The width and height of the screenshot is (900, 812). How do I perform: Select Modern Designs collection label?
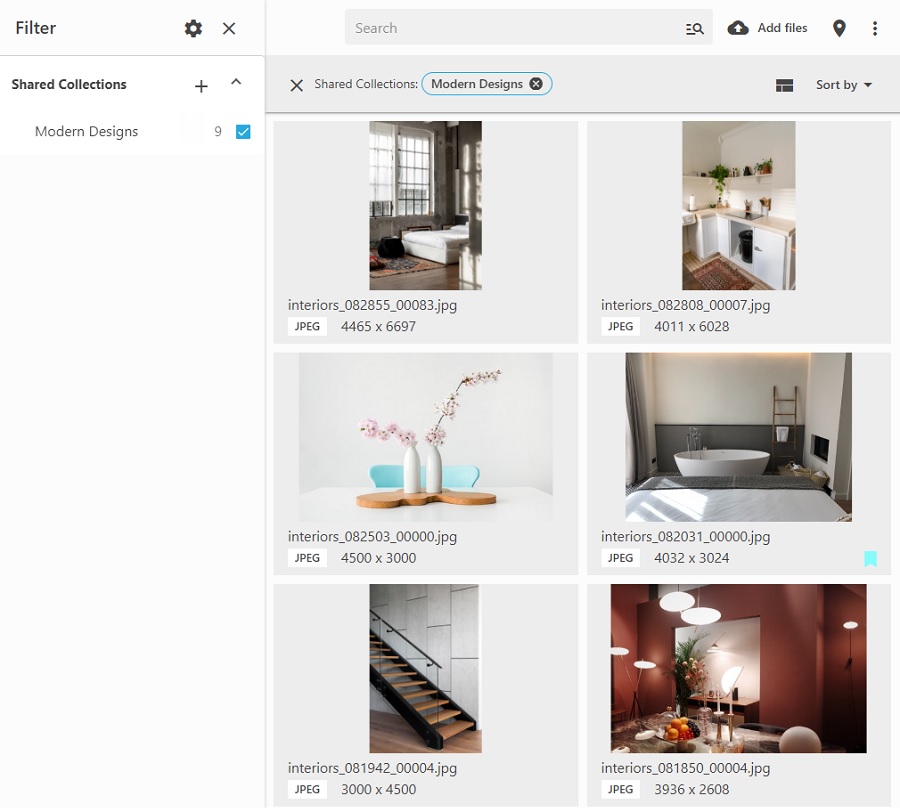pos(86,132)
